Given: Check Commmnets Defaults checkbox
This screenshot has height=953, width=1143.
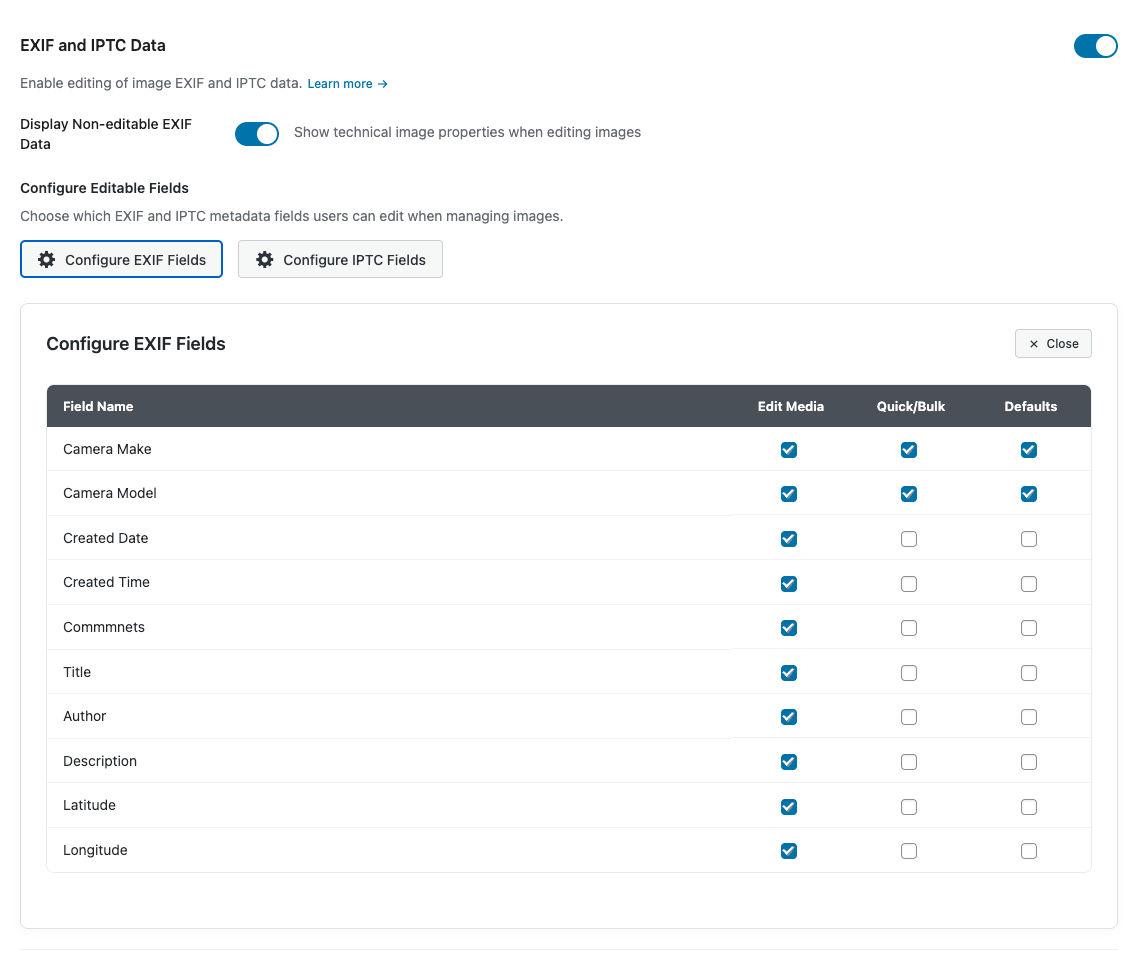Looking at the screenshot, I should click(1029, 628).
